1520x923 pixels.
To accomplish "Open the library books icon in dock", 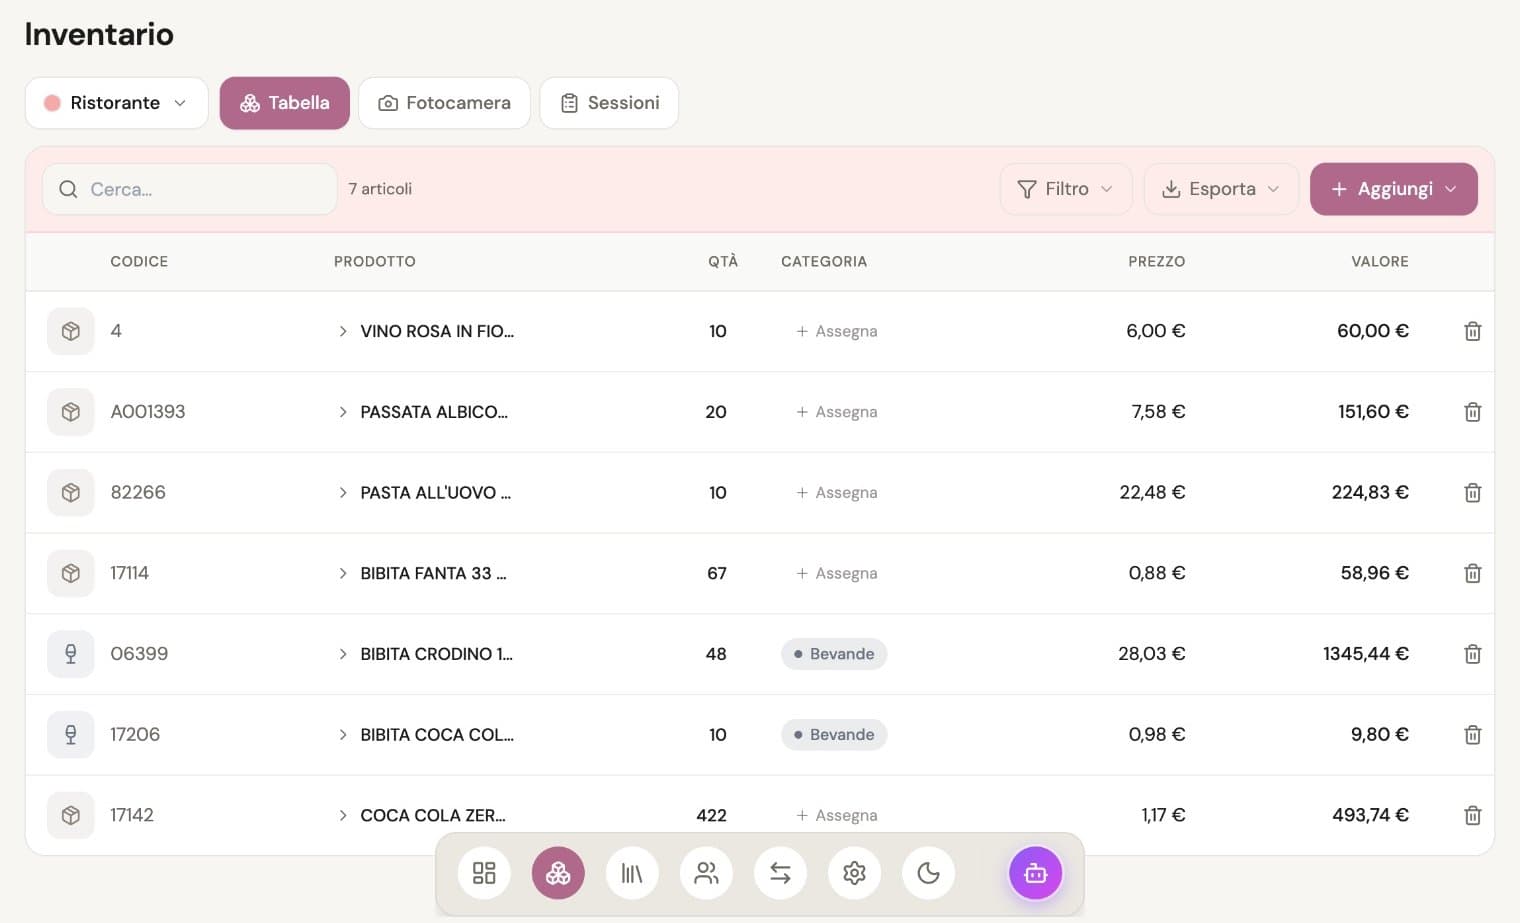I will tap(632, 873).
